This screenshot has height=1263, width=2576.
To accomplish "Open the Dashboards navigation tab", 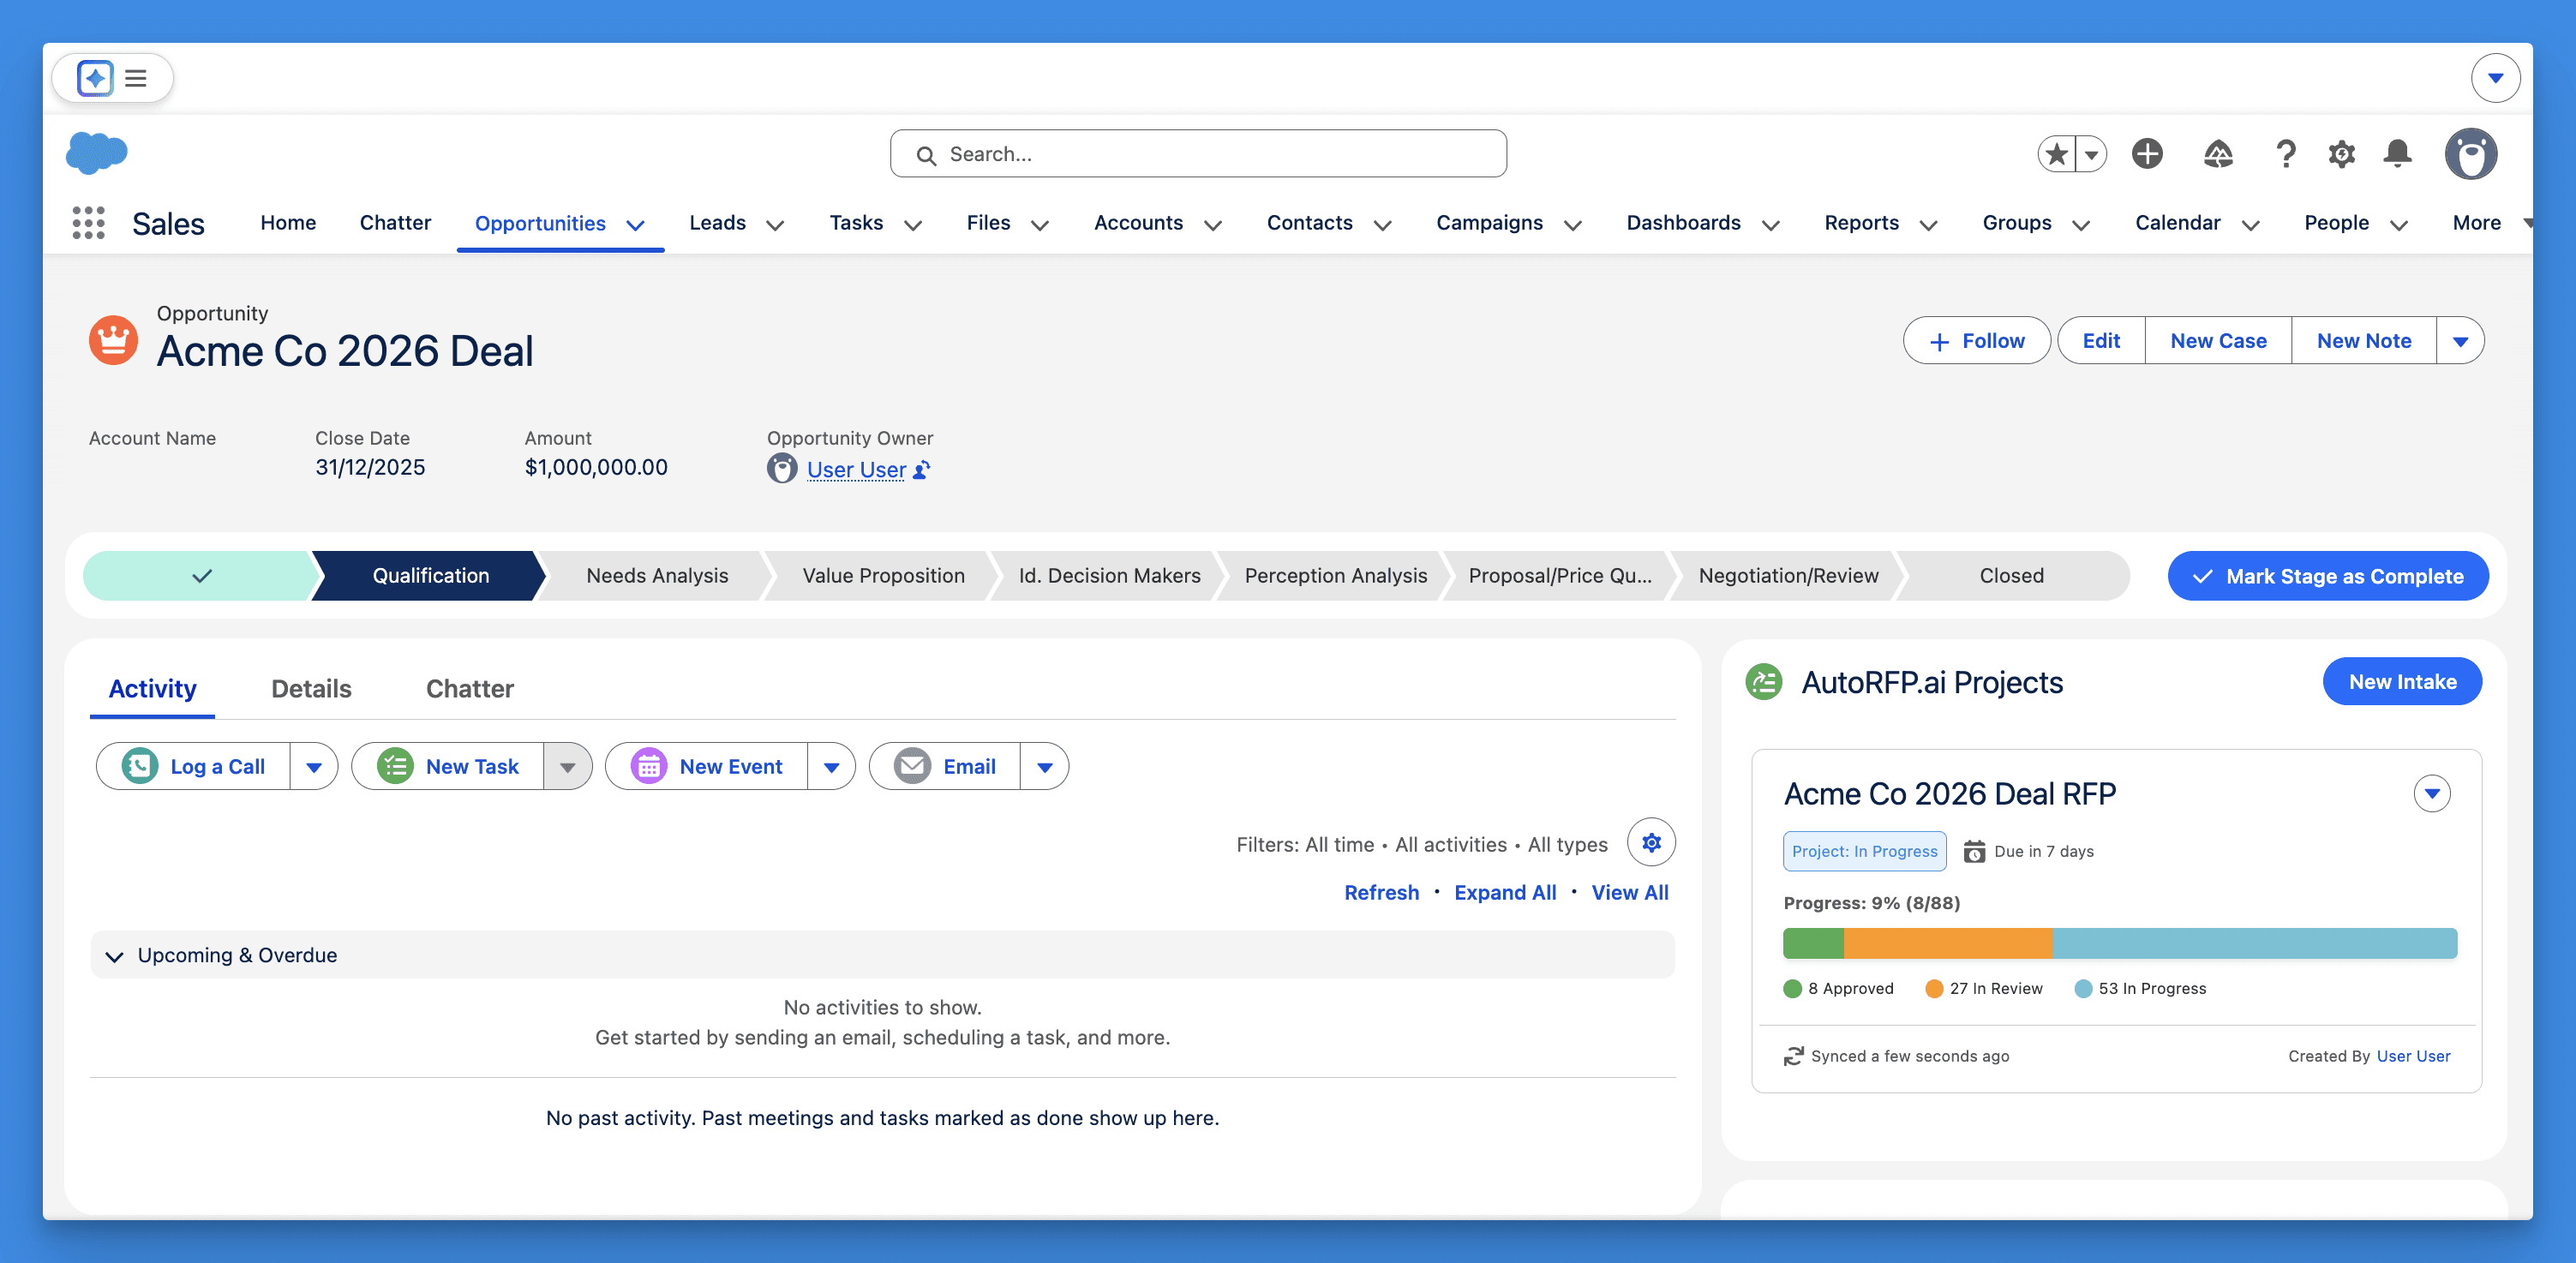I will tap(1683, 223).
